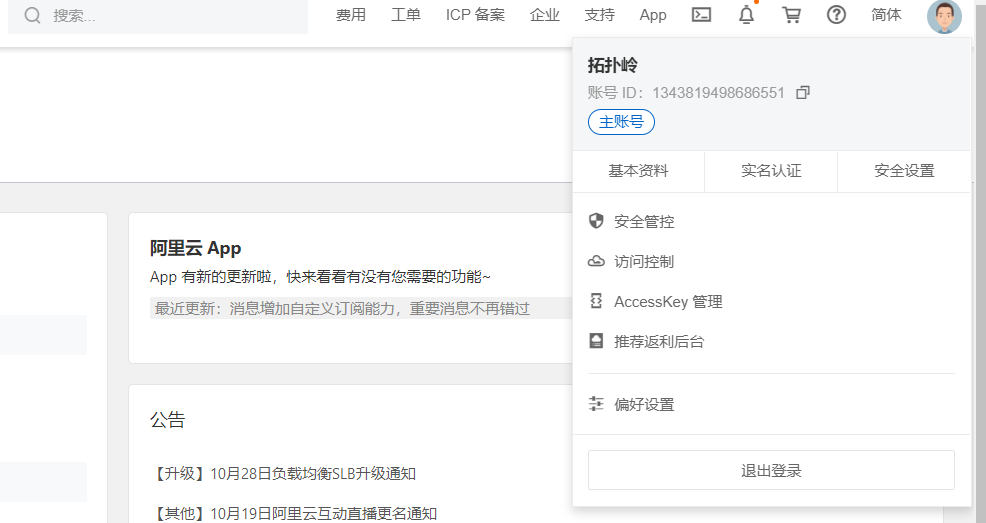This screenshot has width=986, height=523.
Task: Open the help question mark icon
Action: tap(836, 14)
